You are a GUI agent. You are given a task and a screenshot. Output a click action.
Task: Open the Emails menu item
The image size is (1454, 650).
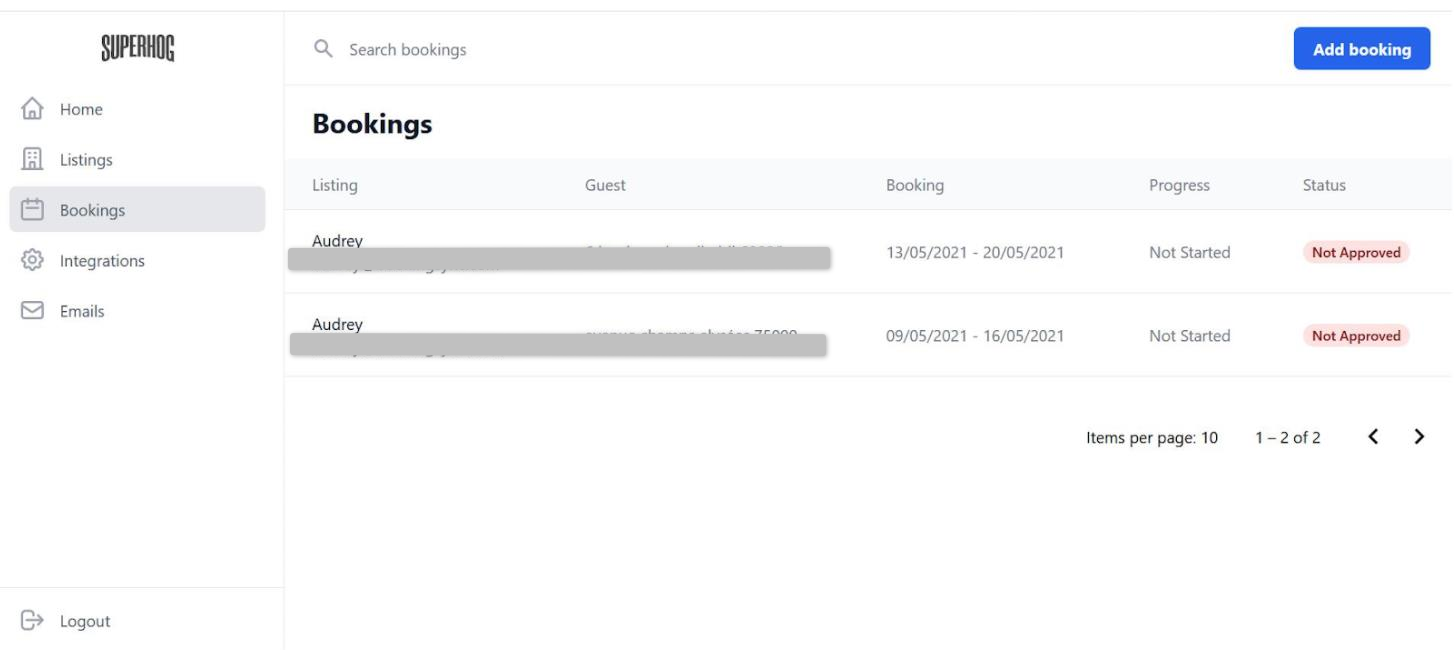pos(82,311)
